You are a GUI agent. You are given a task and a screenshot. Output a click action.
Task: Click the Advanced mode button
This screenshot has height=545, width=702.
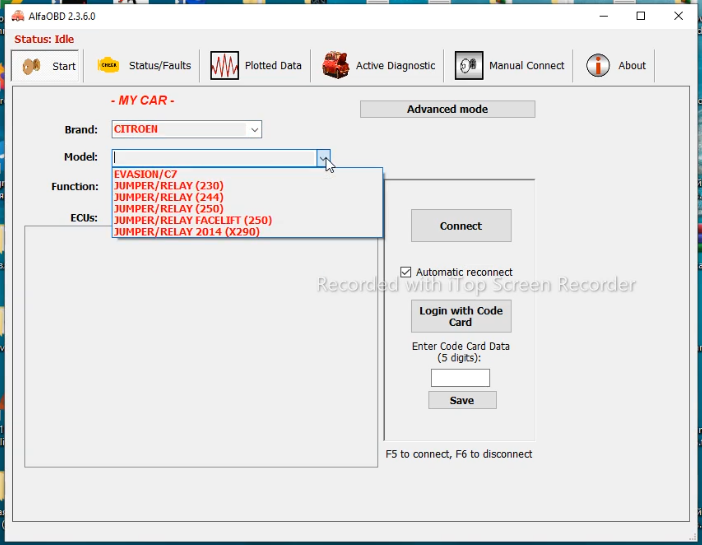[447, 109]
